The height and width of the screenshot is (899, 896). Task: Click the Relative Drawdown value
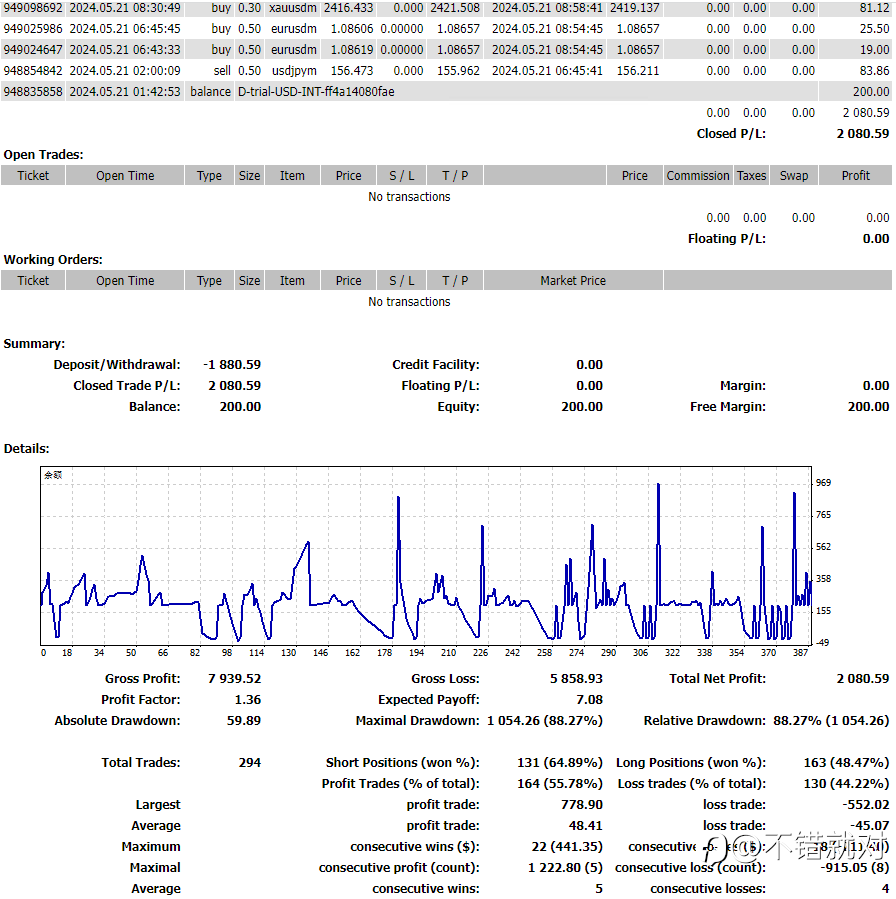[x=831, y=720]
